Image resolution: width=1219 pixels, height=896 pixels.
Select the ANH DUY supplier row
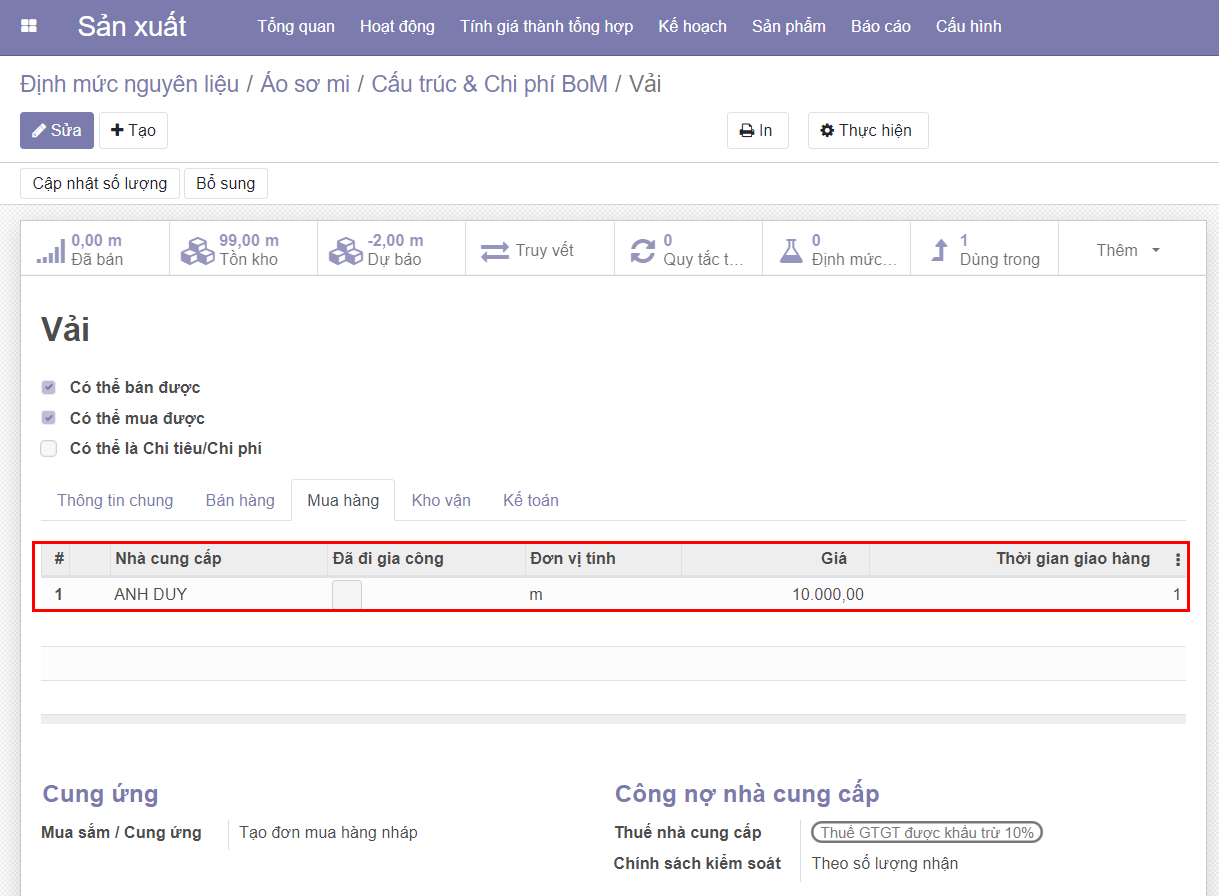click(x=151, y=595)
